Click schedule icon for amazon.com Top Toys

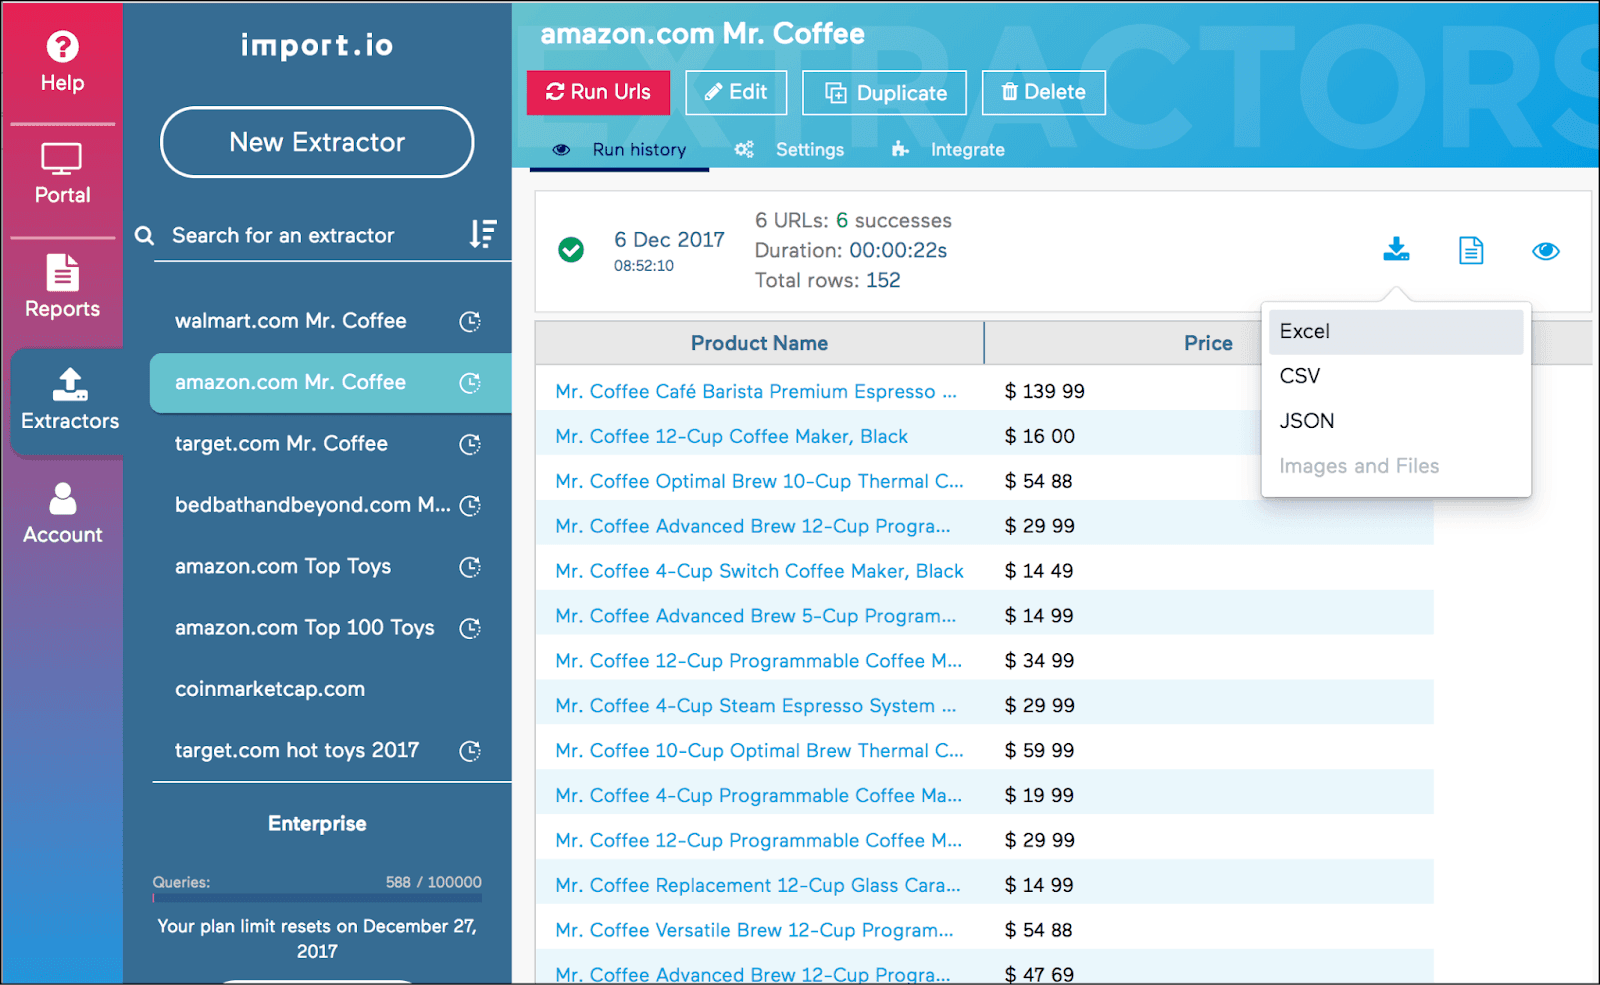[470, 567]
